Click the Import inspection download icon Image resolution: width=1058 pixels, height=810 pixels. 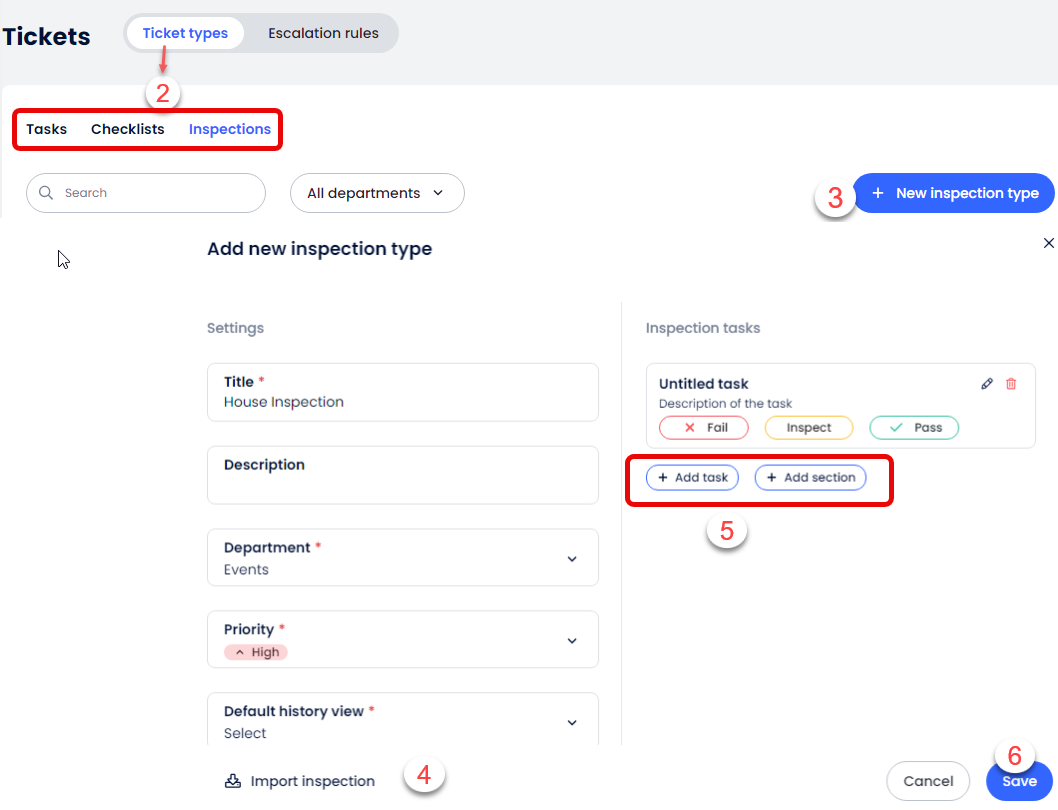point(233,781)
